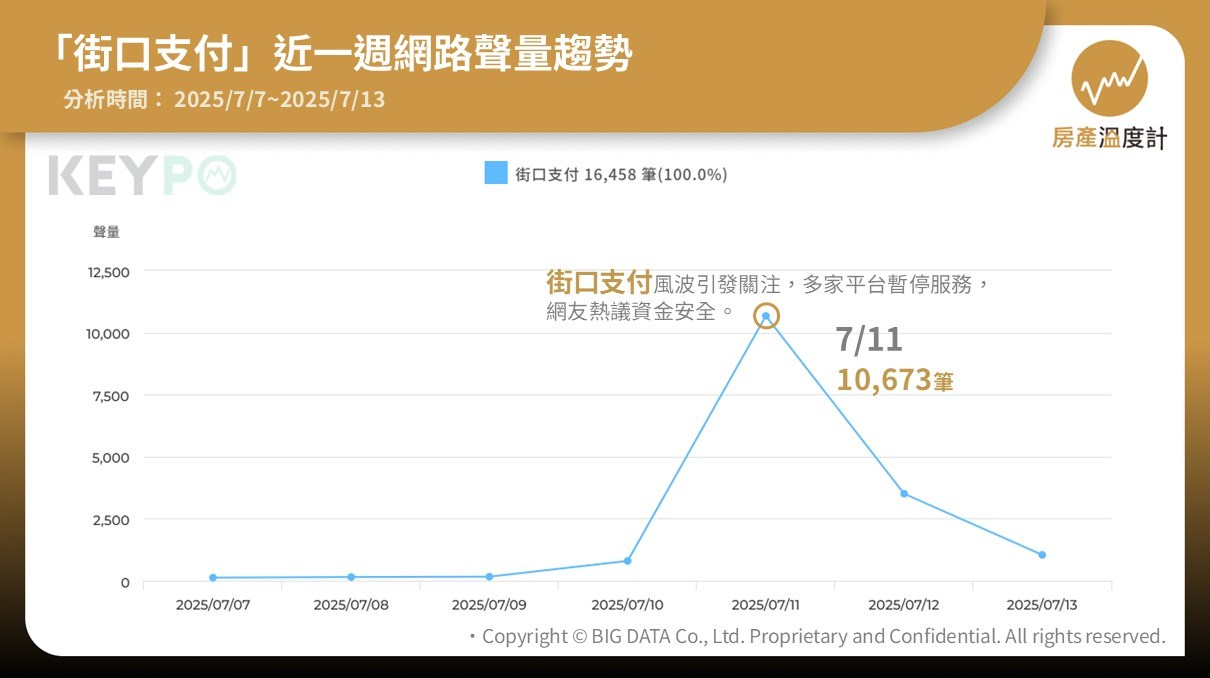This screenshot has height=678, width=1210.
Task: Select the peak data point on 2025/07/11
Action: point(766,316)
